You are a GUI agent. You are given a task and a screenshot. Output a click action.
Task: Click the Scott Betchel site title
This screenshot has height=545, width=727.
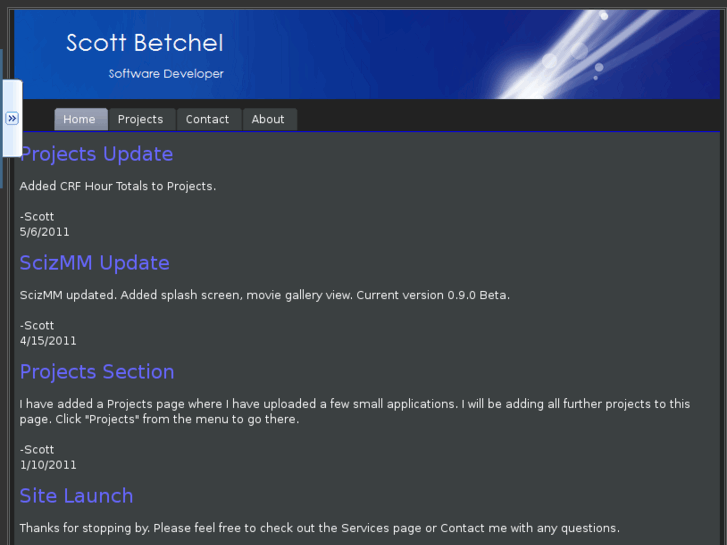144,43
